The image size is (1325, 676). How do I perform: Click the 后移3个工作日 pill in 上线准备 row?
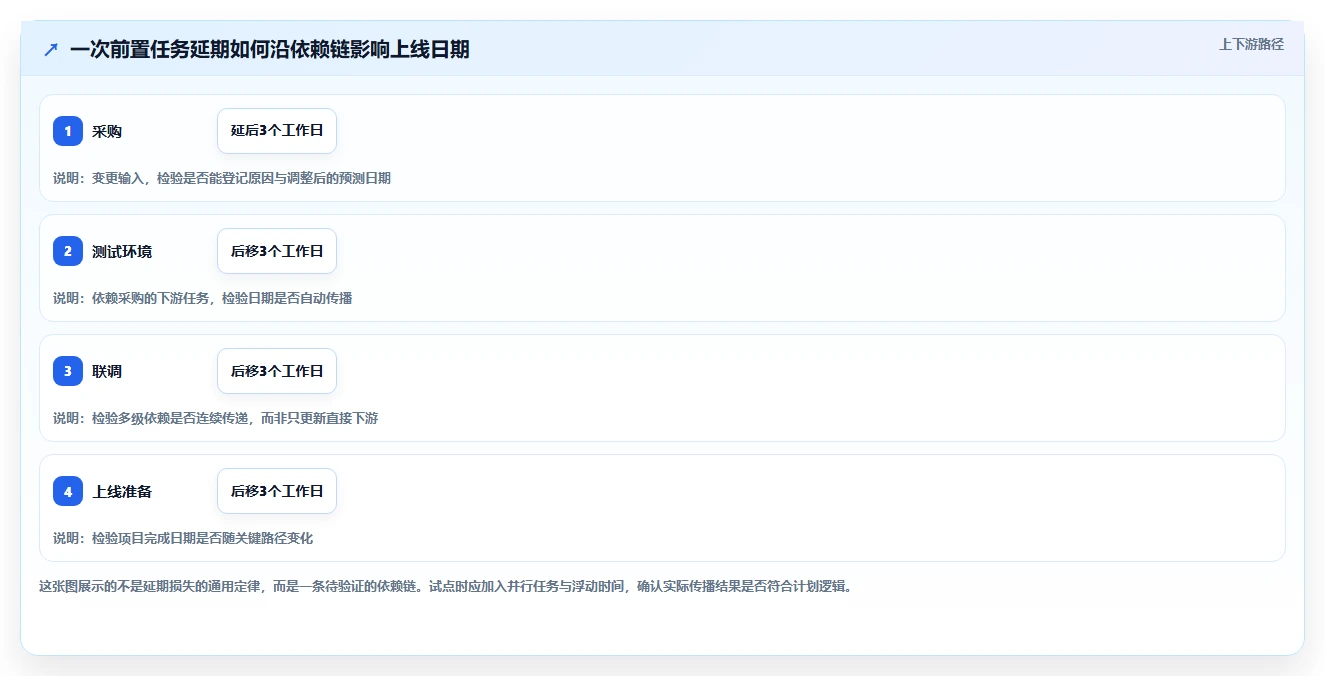tap(277, 491)
